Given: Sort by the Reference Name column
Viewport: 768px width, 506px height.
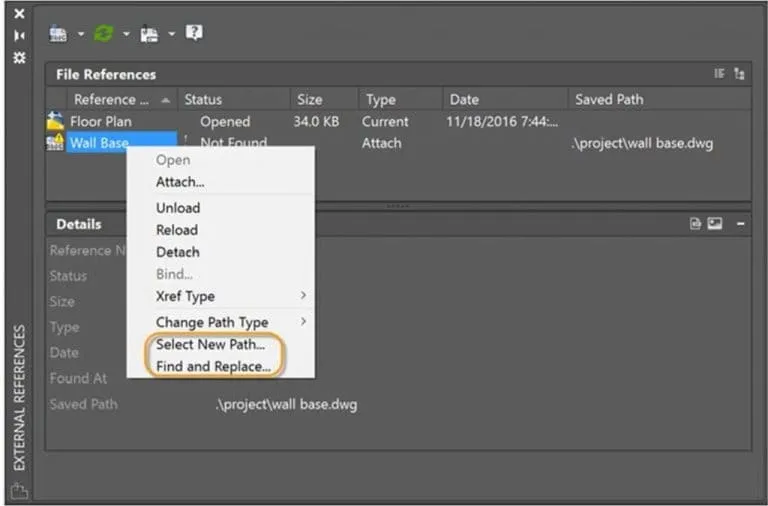Looking at the screenshot, I should pyautogui.click(x=122, y=99).
